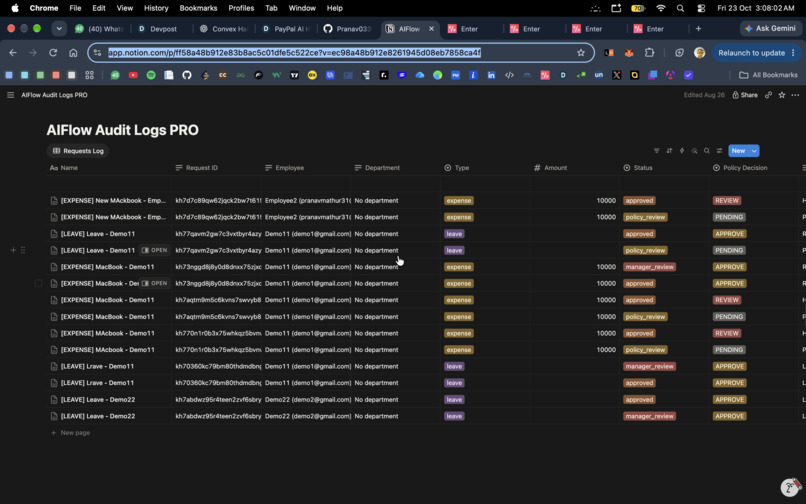Reload the page in Chrome
This screenshot has height=504, width=806.
coord(53,52)
